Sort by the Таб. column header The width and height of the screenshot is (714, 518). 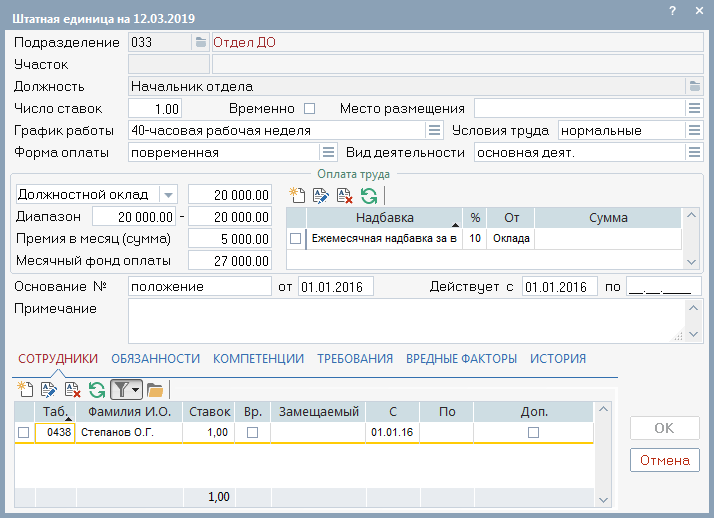click(x=55, y=411)
